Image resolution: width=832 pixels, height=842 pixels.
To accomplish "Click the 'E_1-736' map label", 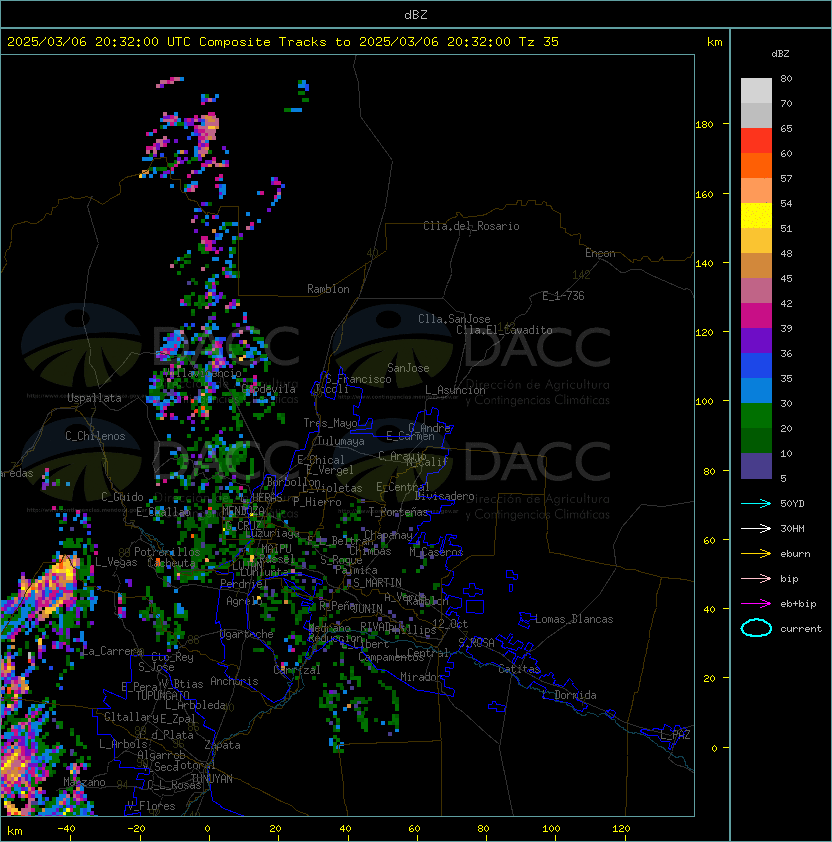I will click(563, 296).
